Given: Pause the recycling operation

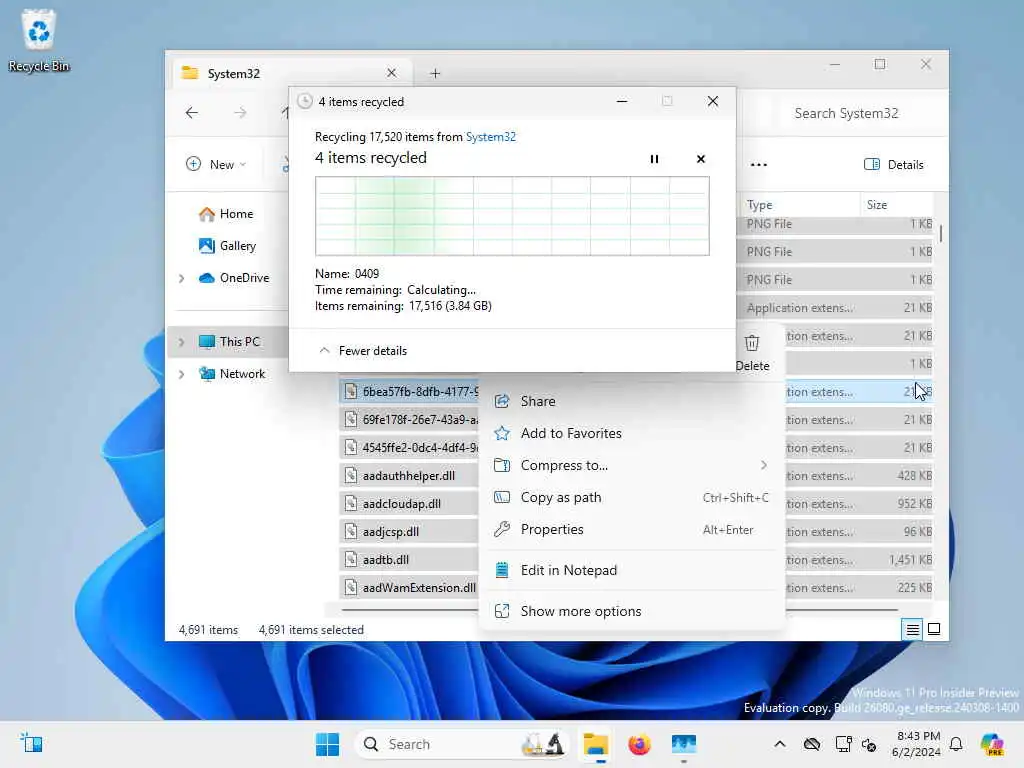Looking at the screenshot, I should click(654, 159).
